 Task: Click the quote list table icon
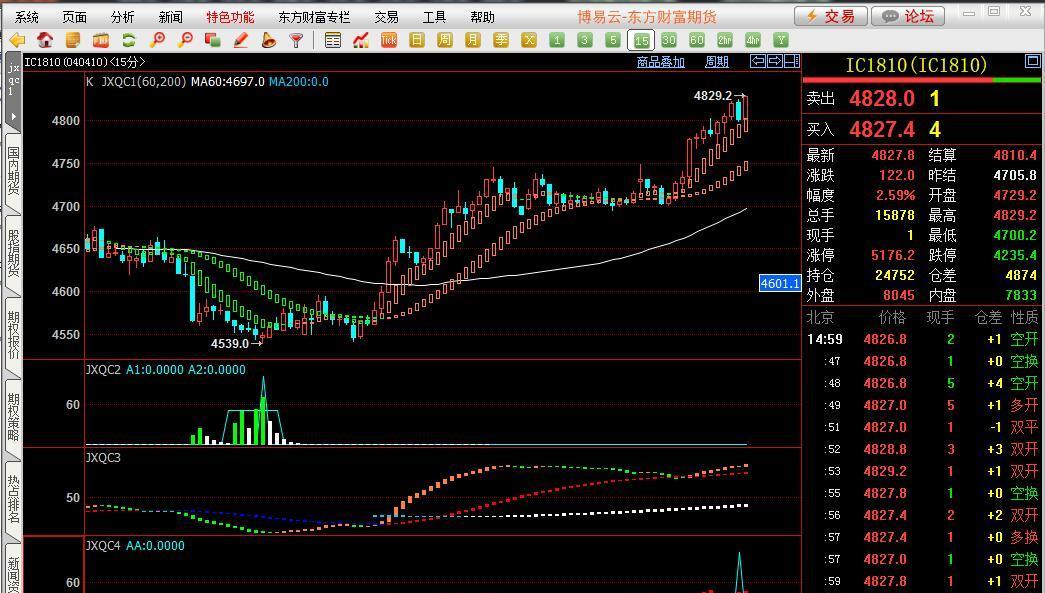(x=333, y=40)
